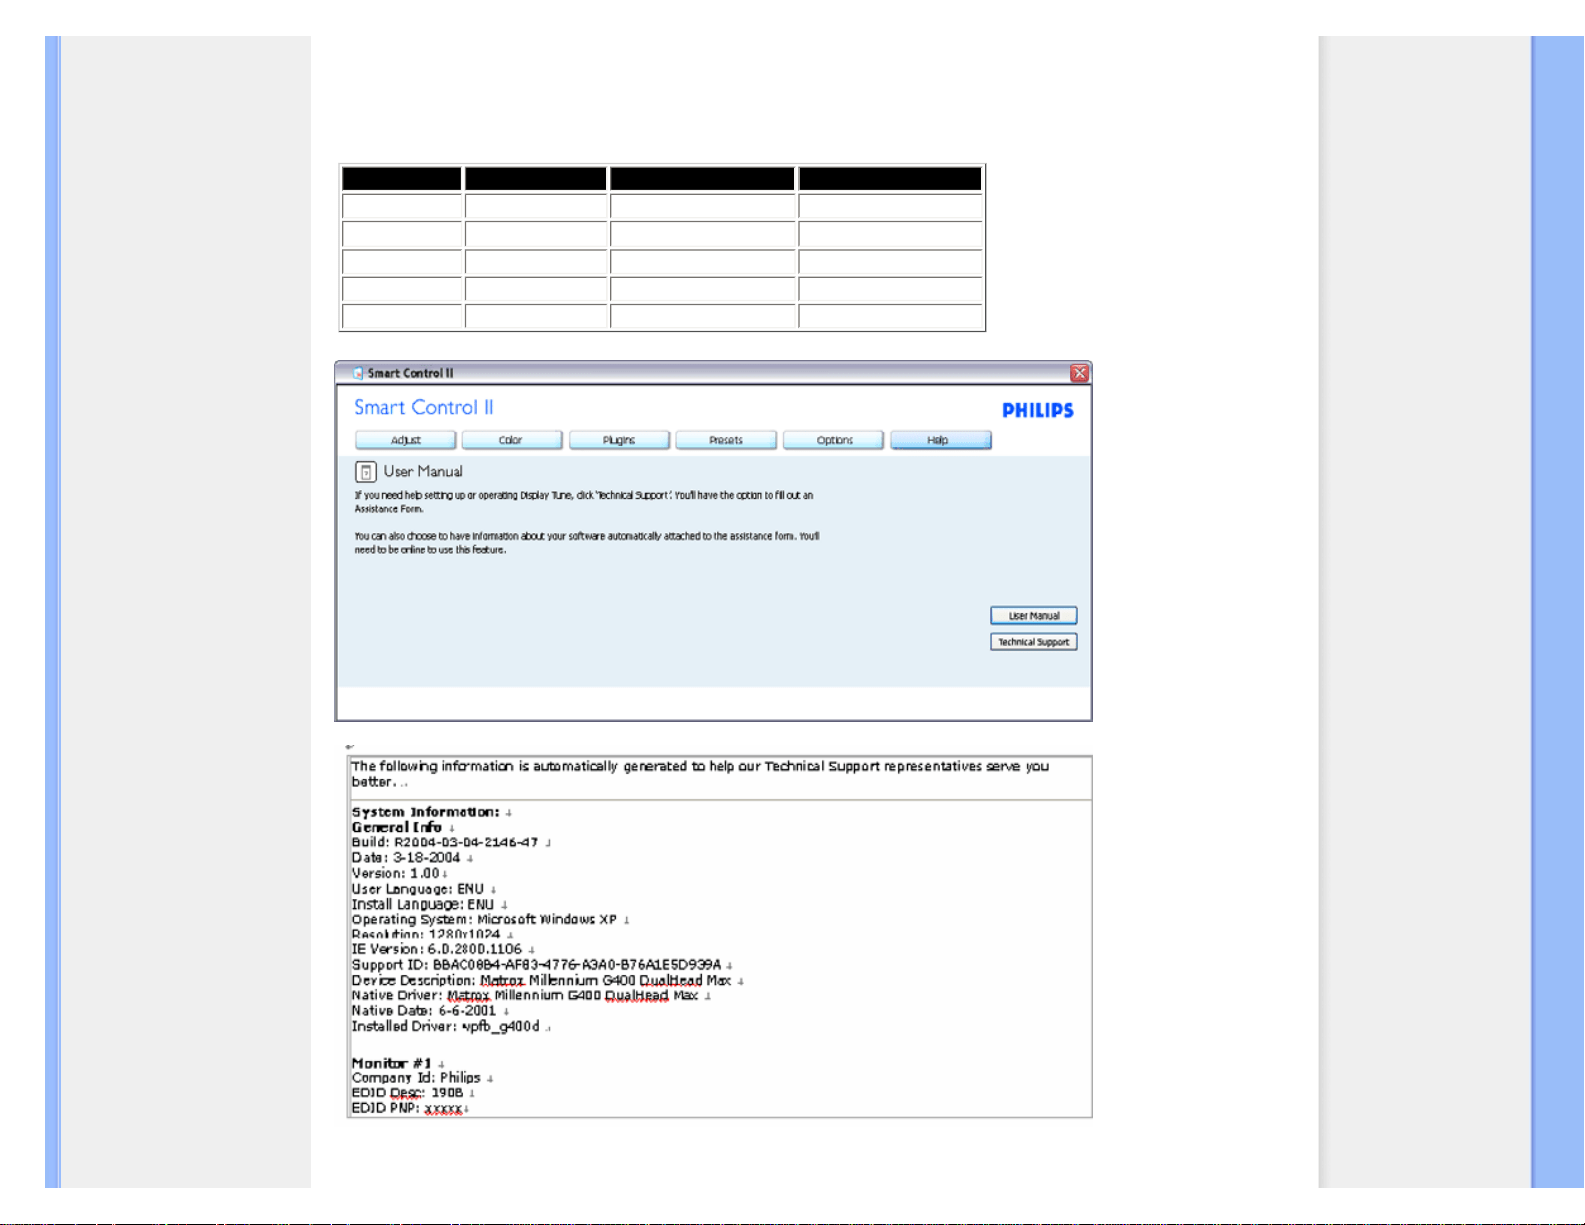1585x1225 pixels.
Task: Select the 'Device Description' Matrox line
Action: (x=542, y=980)
